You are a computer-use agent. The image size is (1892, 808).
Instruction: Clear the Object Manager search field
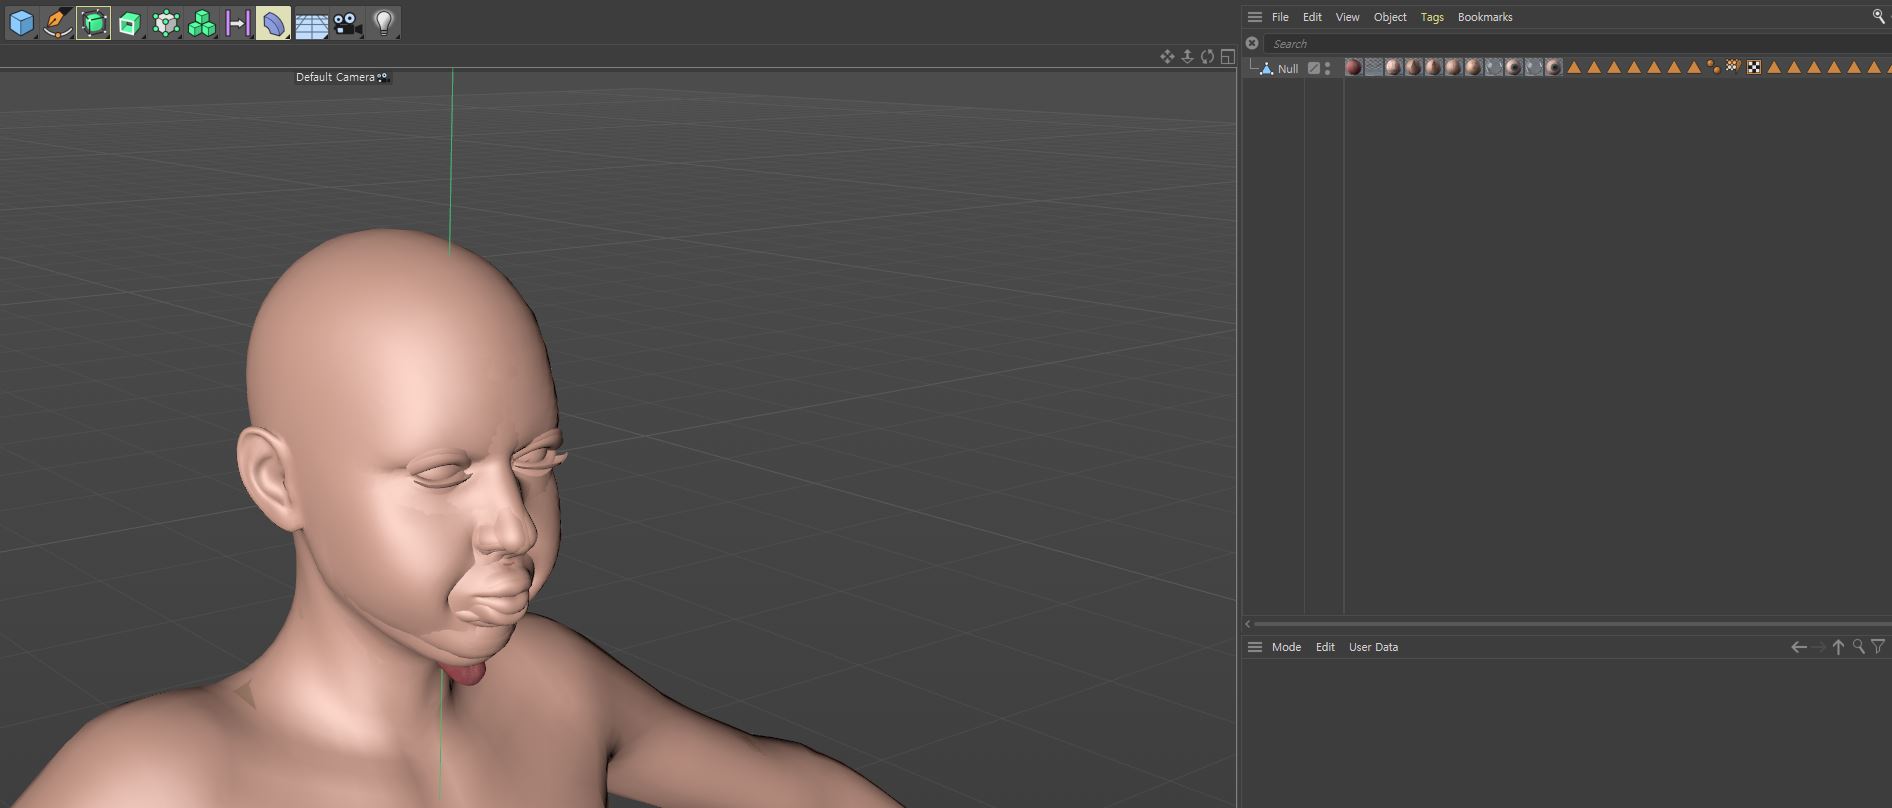pyautogui.click(x=1252, y=43)
